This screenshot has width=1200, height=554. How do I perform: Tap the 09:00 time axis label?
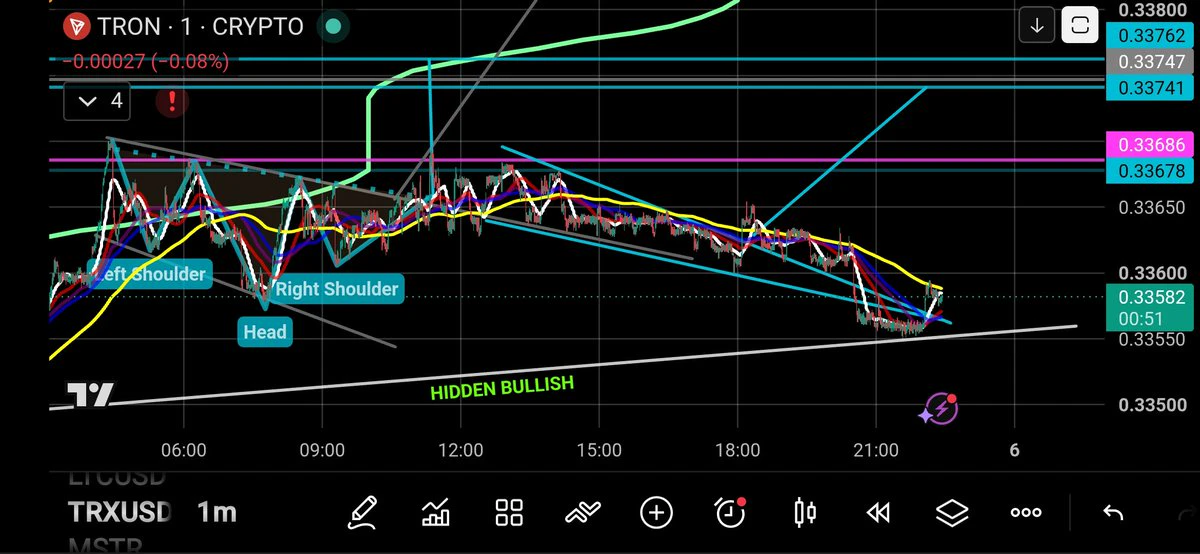[x=323, y=450]
